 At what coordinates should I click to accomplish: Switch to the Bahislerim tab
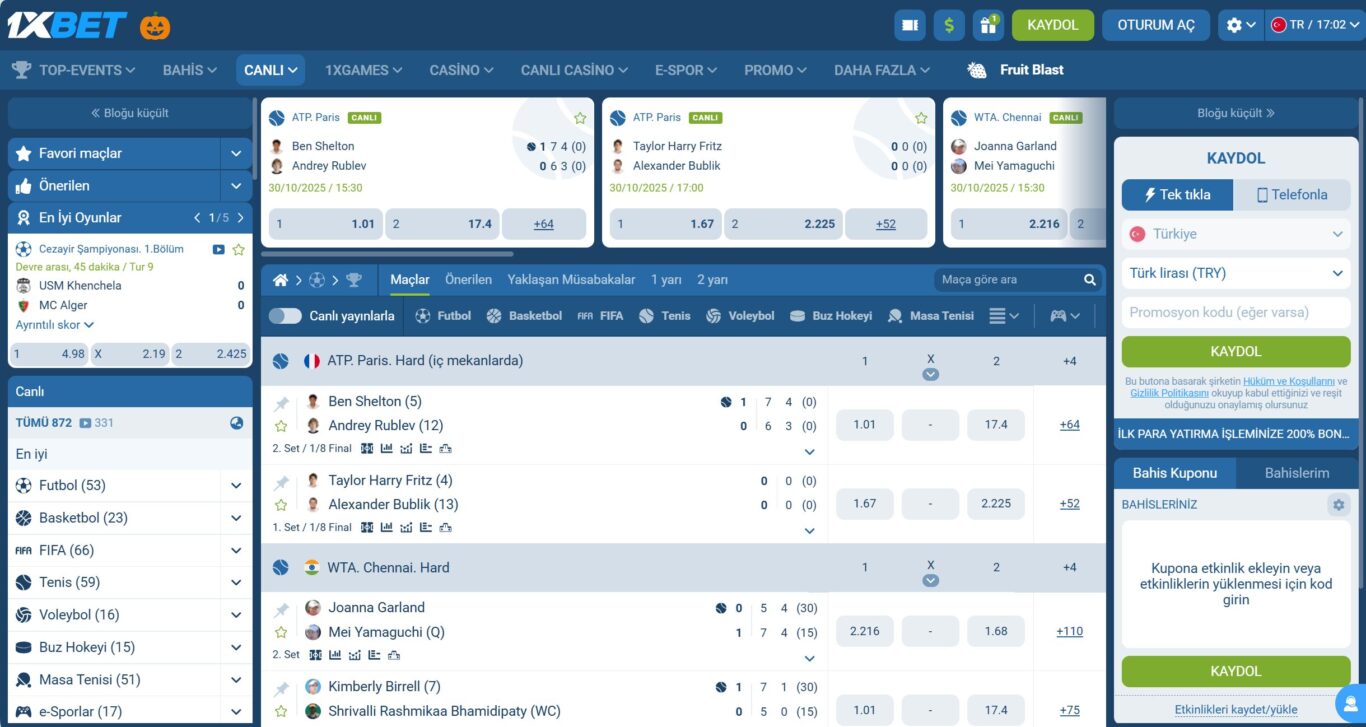point(1296,473)
